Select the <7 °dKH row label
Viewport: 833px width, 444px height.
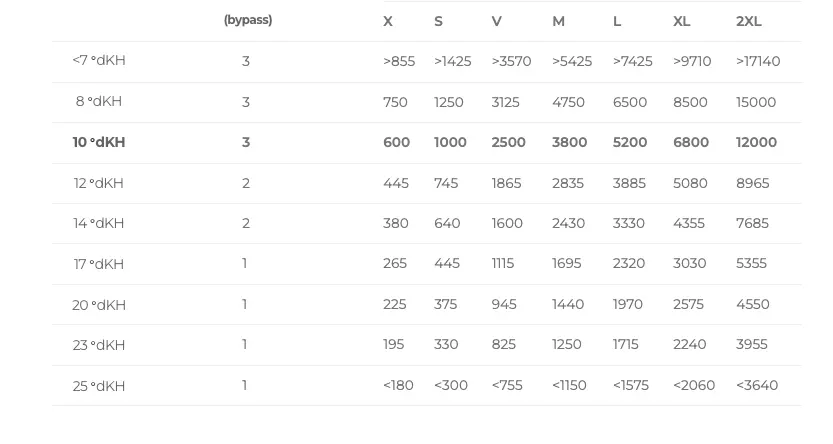click(x=99, y=61)
